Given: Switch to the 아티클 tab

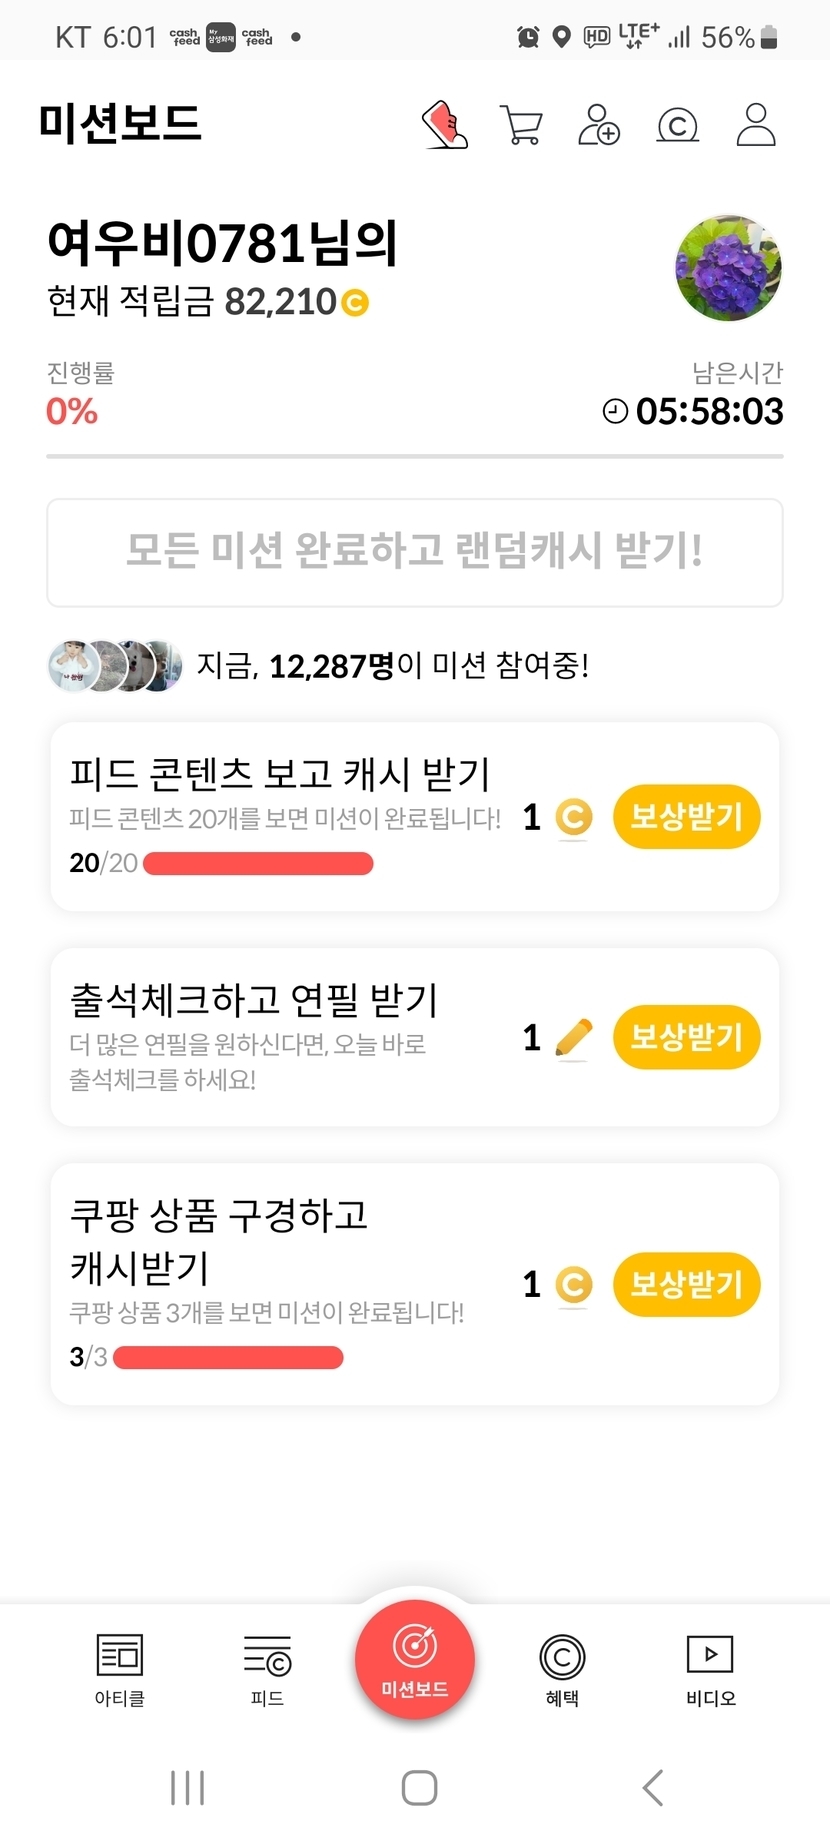Looking at the screenshot, I should [120, 1668].
